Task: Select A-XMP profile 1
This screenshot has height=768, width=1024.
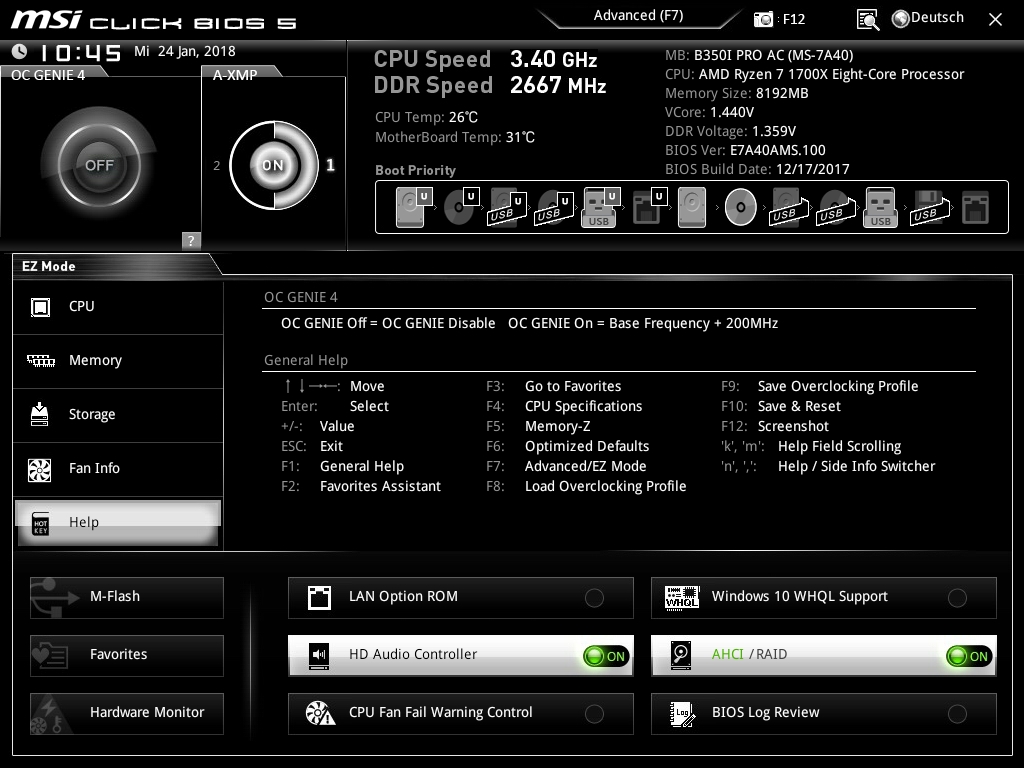Action: (x=330, y=165)
